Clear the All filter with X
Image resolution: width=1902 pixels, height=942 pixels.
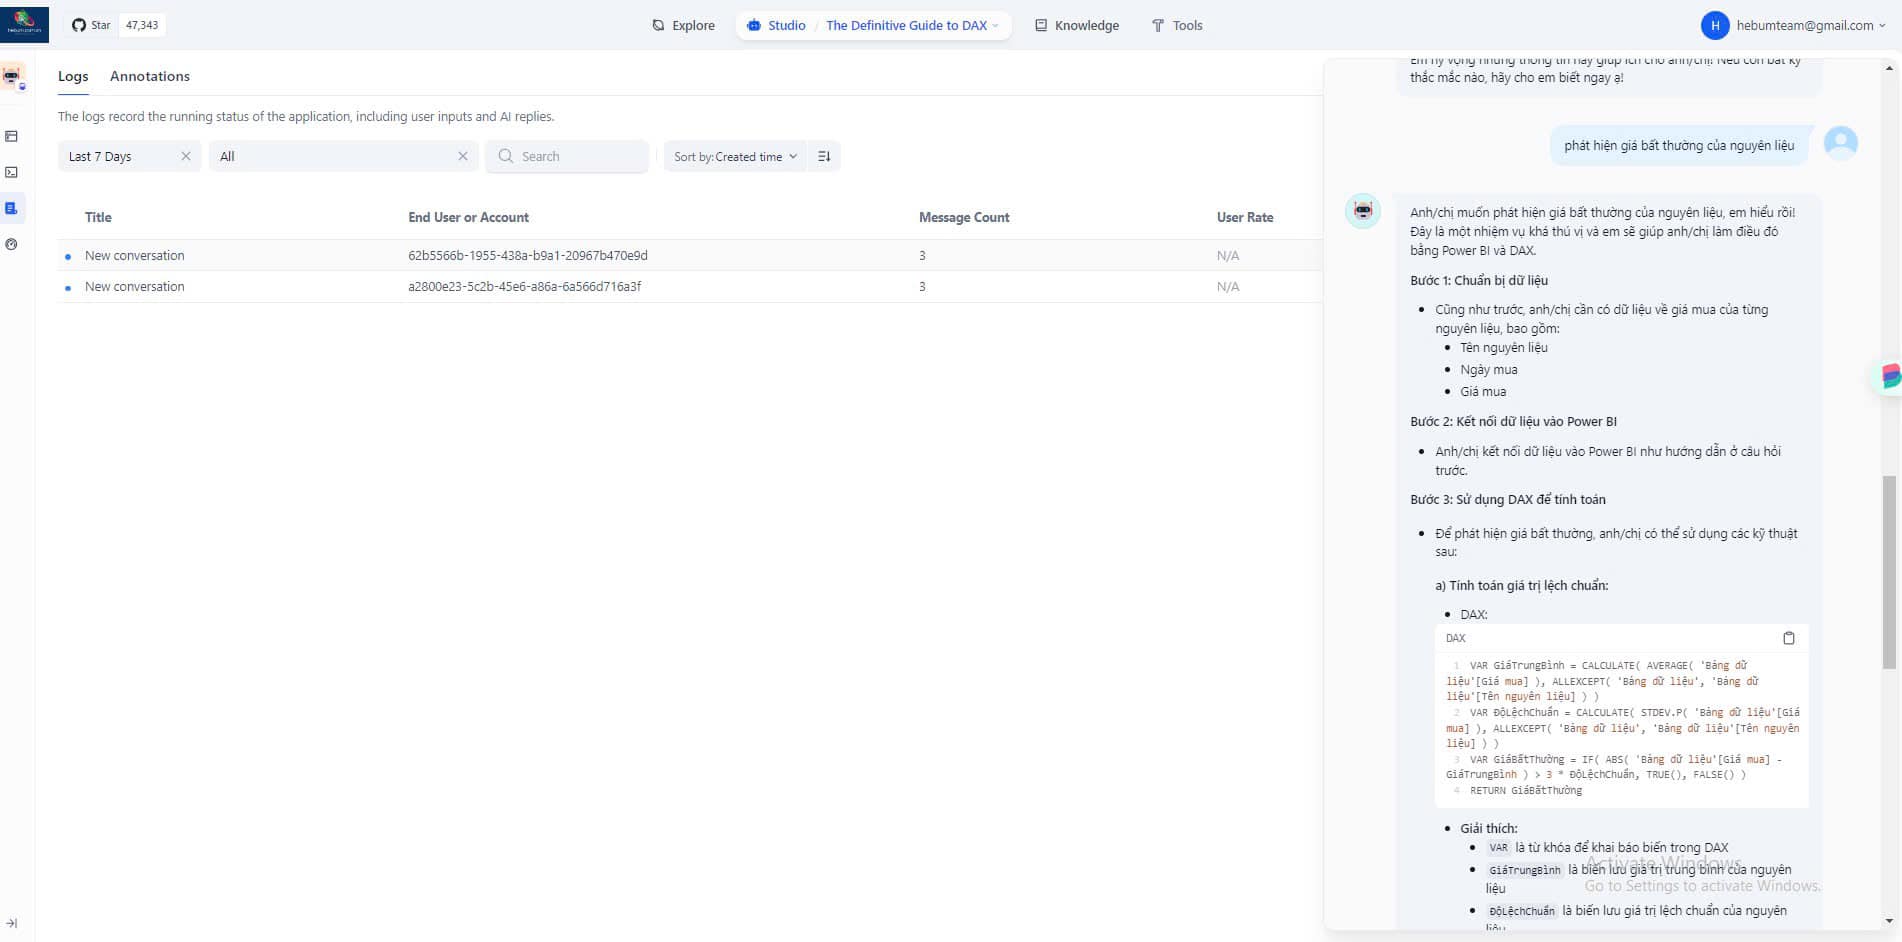tap(462, 156)
